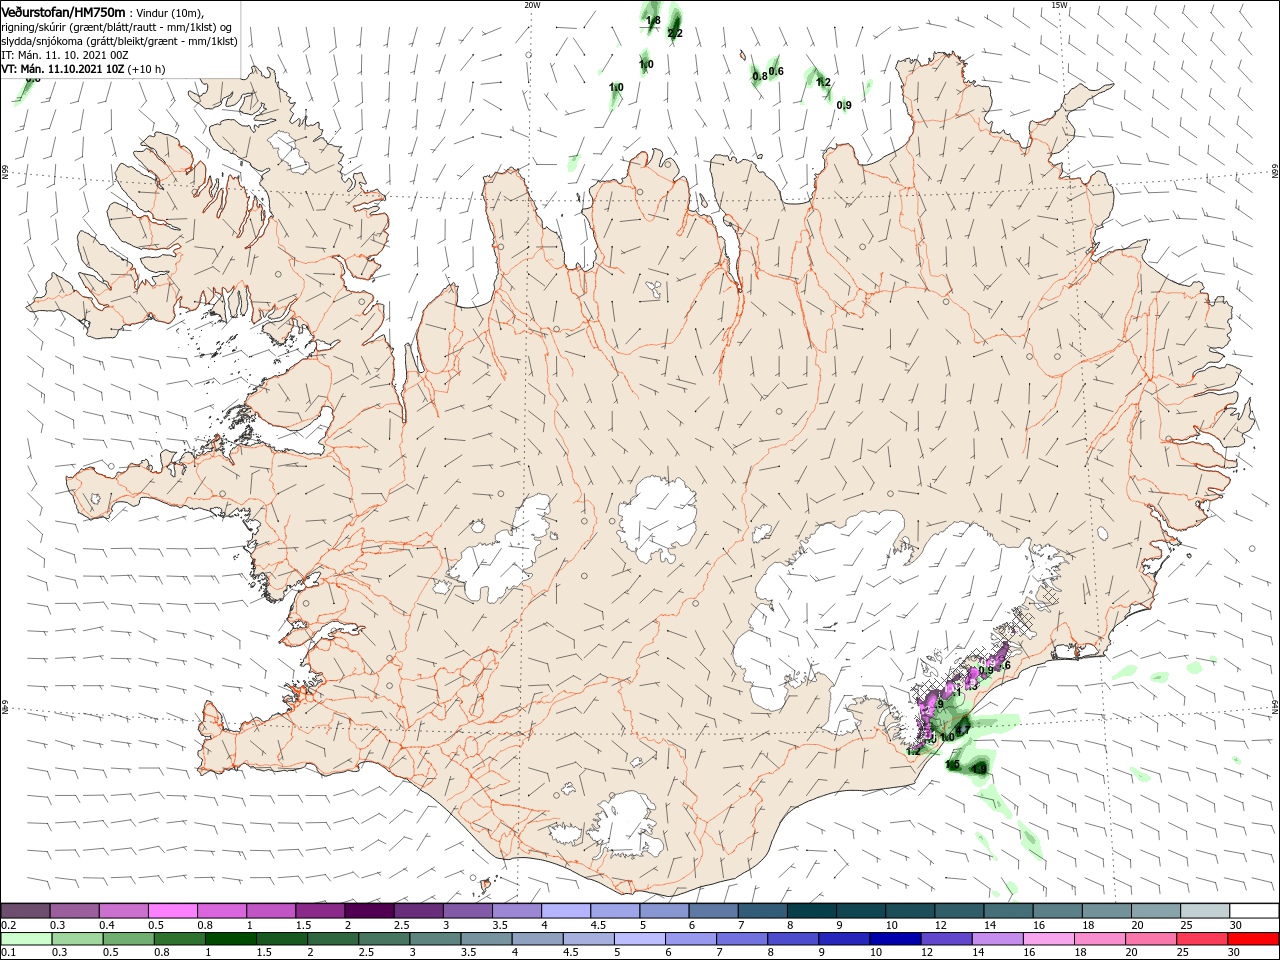Image resolution: width=1280 pixels, height=960 pixels.
Task: Click the 'IT: Mán. 11. 10. 2021 00Z' line
Action: tap(64, 55)
